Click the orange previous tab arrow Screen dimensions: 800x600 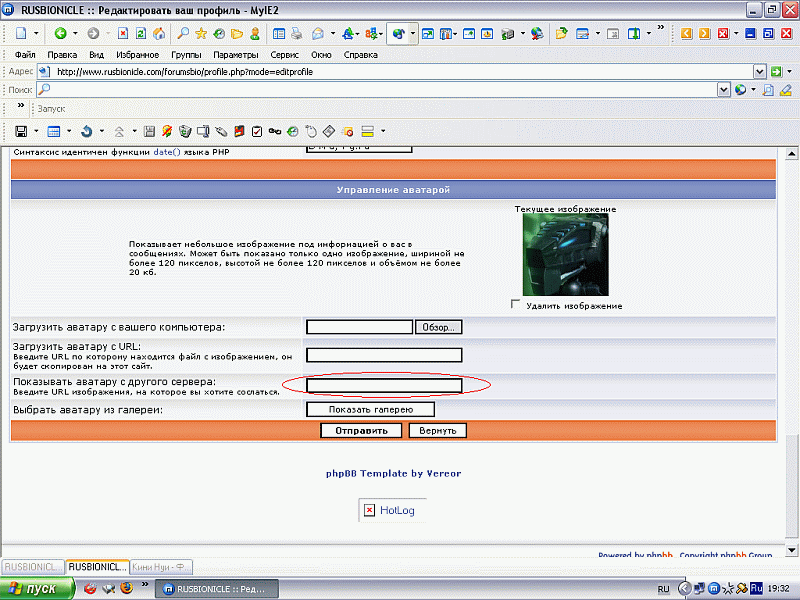point(687,34)
